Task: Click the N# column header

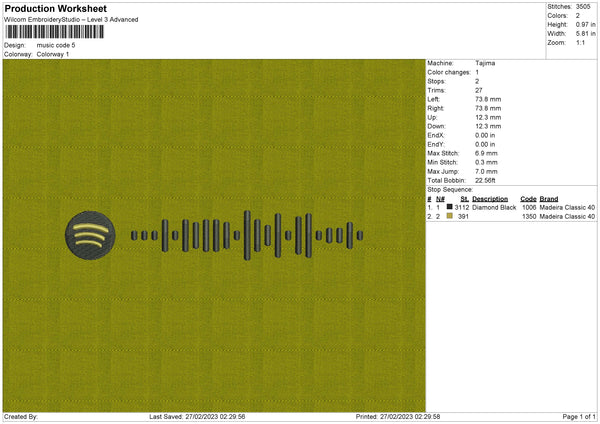Action: (440, 199)
